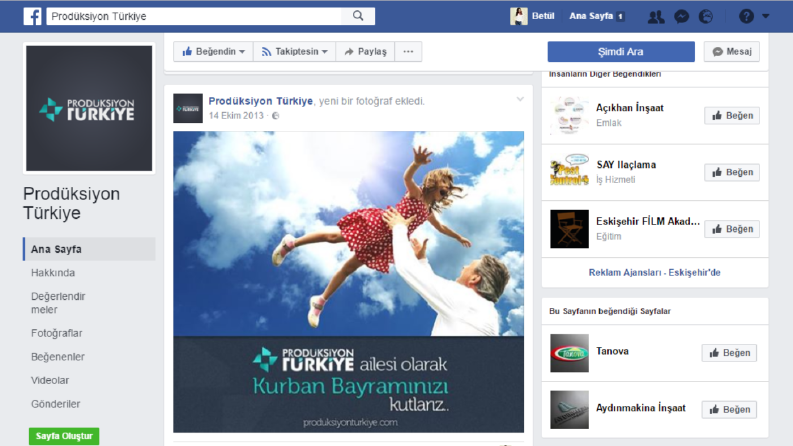
Task: Expand the account menu arrow
Action: coord(766,16)
